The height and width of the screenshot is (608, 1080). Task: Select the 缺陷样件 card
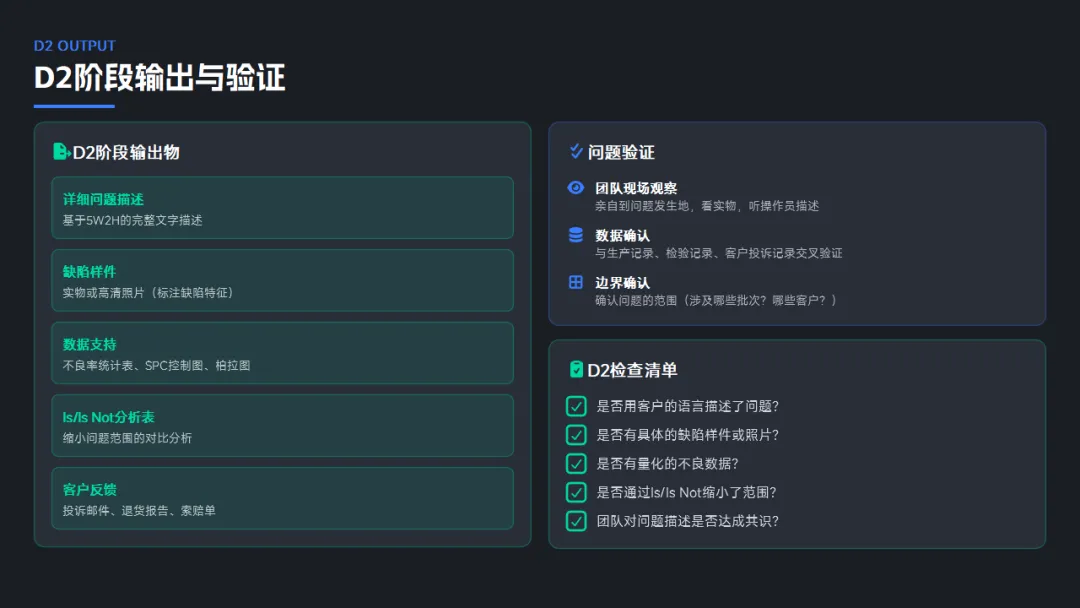click(x=282, y=281)
